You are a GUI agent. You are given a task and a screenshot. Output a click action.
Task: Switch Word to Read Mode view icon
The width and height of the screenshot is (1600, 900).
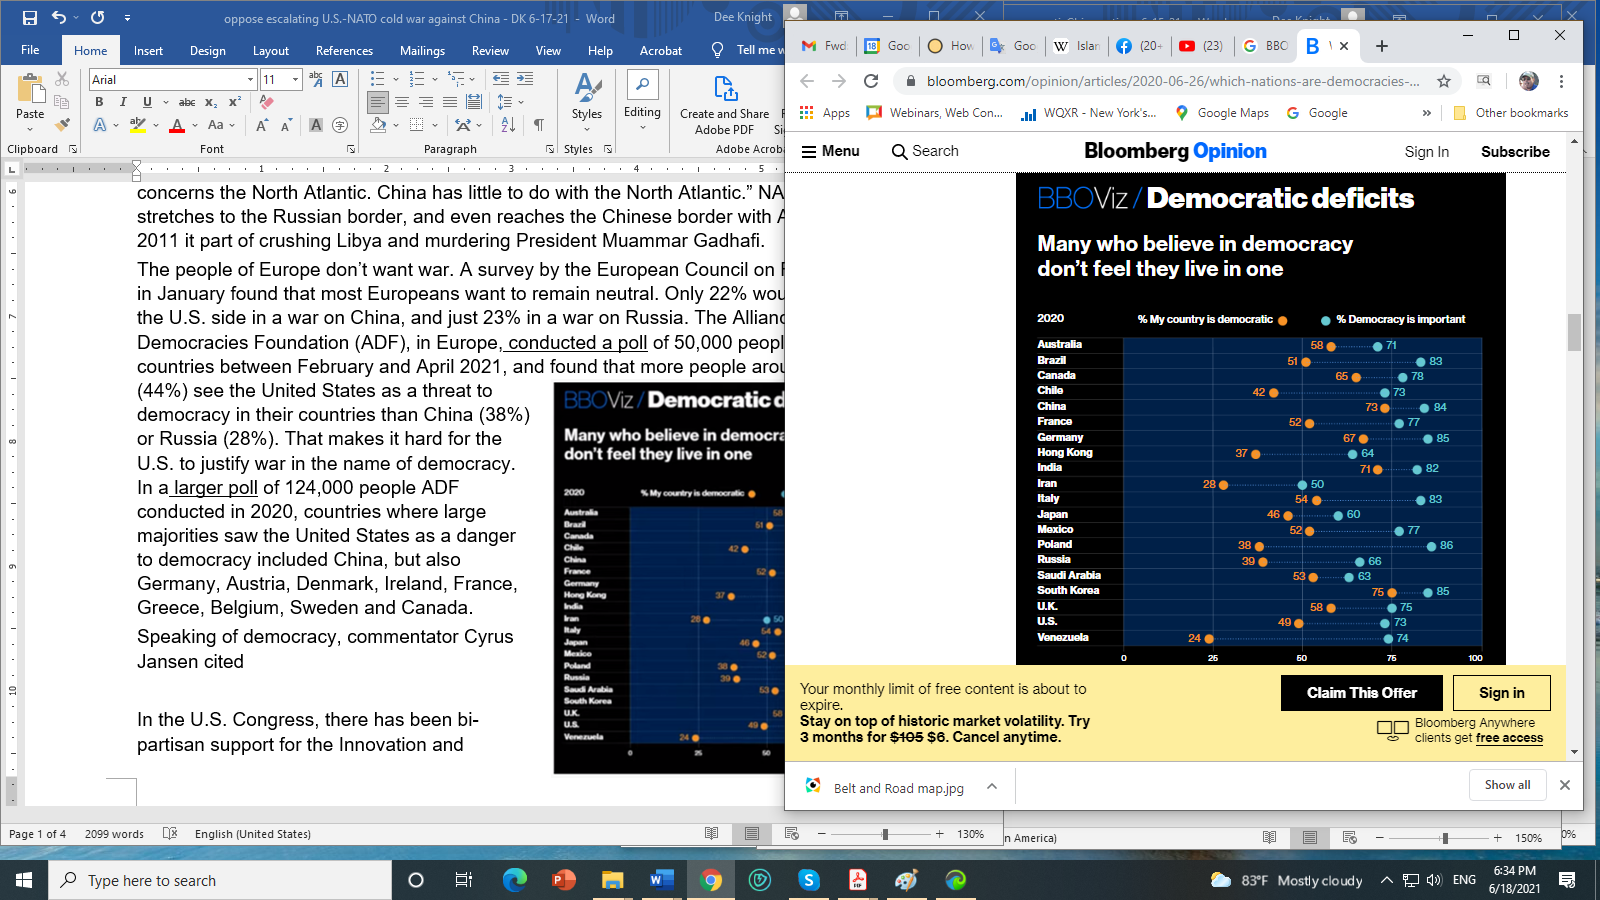(712, 833)
